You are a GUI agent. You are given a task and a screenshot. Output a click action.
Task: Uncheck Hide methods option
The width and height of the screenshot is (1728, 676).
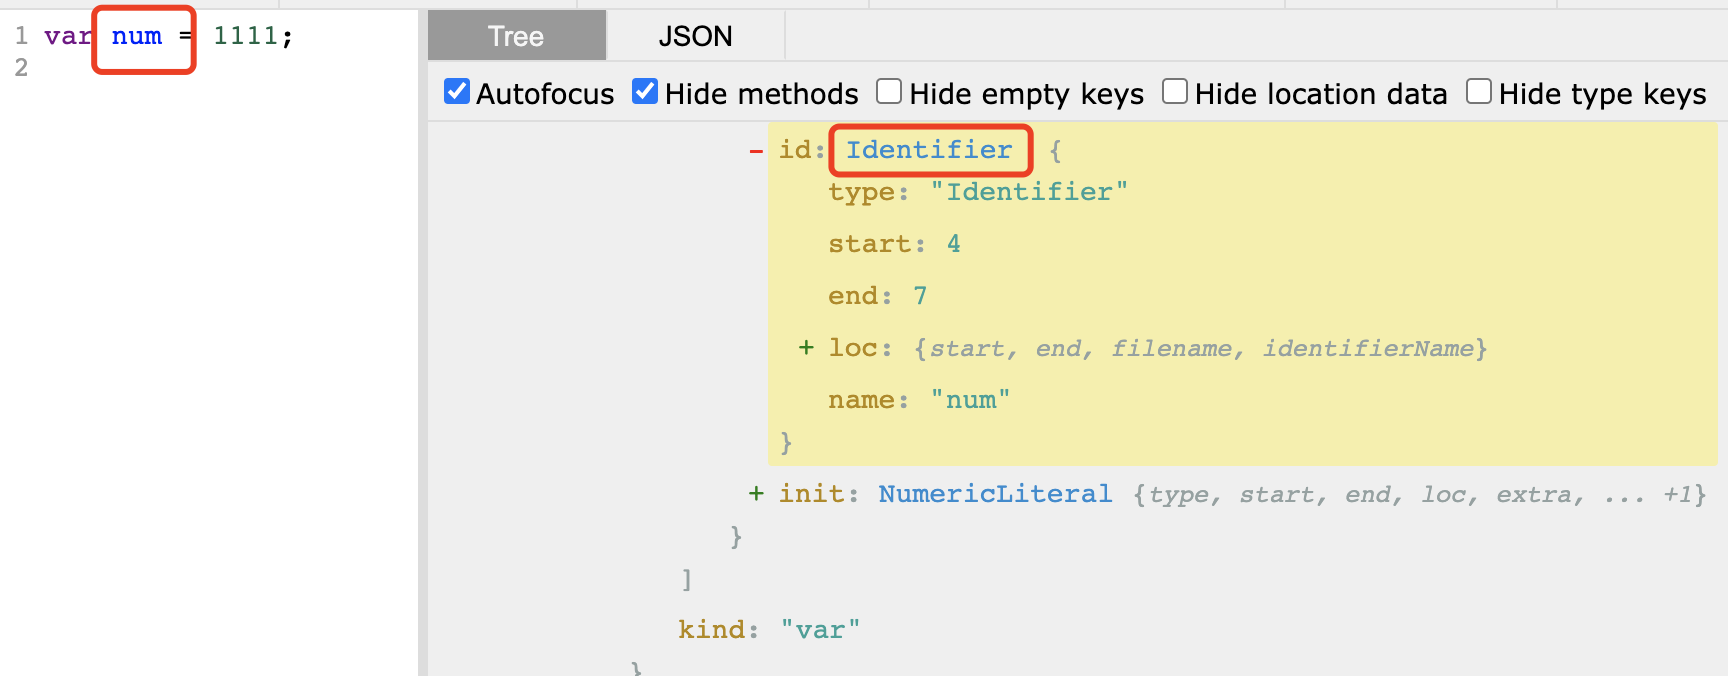click(646, 92)
